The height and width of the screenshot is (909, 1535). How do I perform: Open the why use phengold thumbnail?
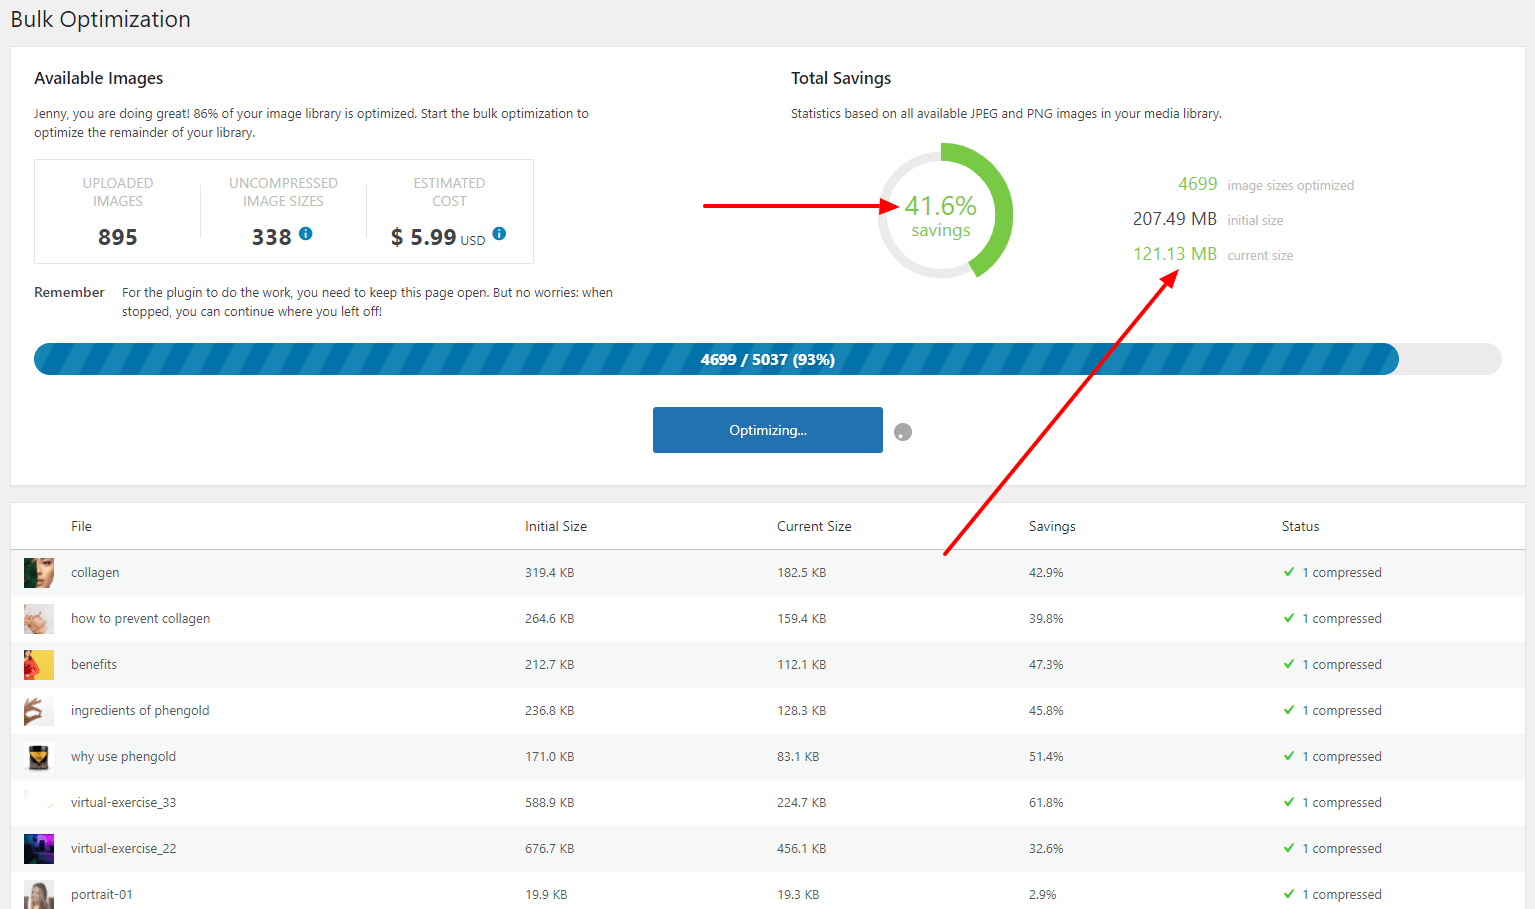(39, 757)
